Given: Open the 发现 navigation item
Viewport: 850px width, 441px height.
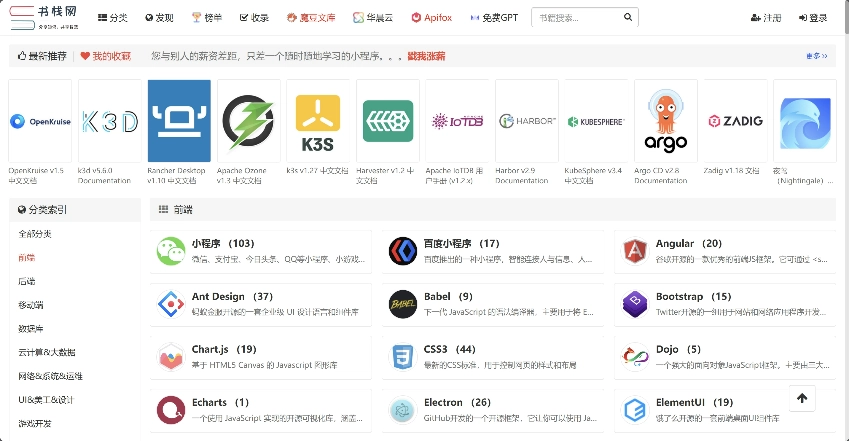Looking at the screenshot, I should tap(159, 18).
